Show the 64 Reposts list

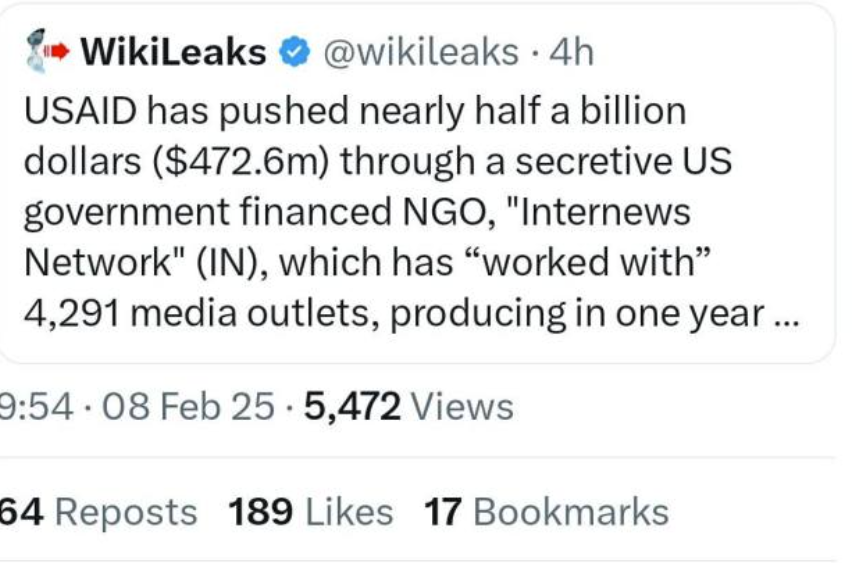pyautogui.click(x=98, y=512)
